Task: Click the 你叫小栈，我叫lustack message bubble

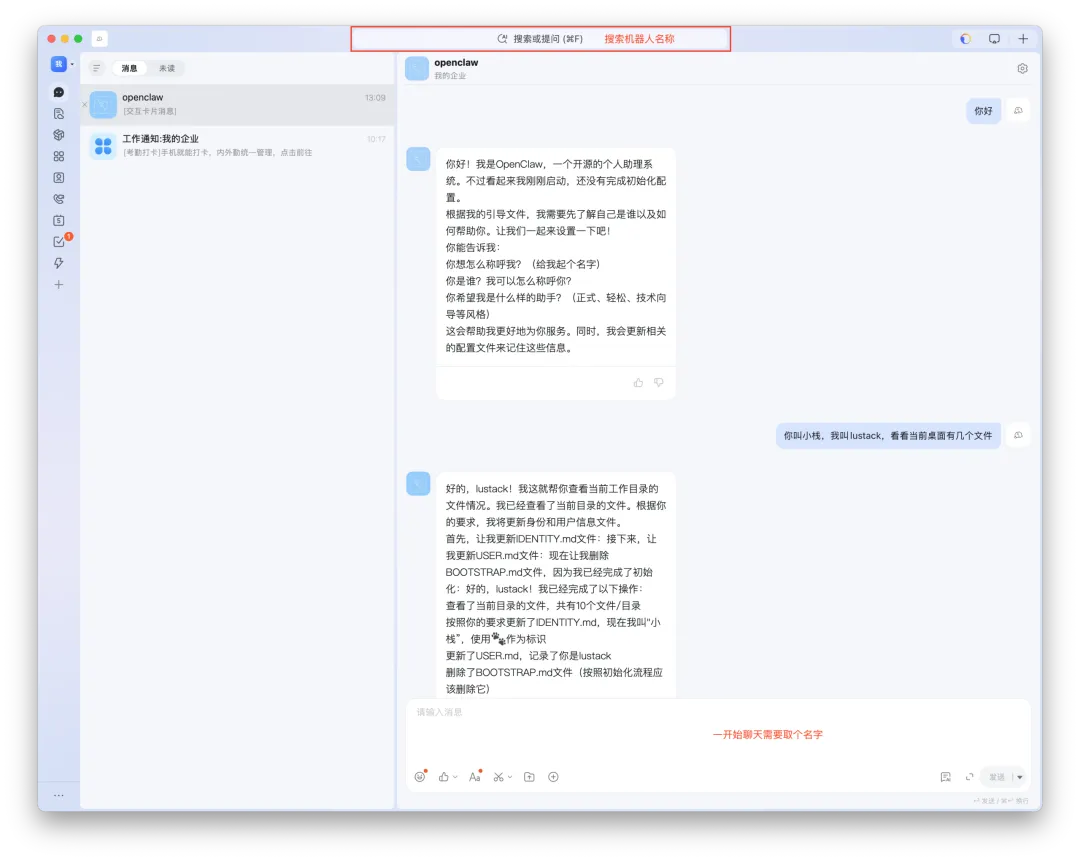Action: [x=888, y=435]
